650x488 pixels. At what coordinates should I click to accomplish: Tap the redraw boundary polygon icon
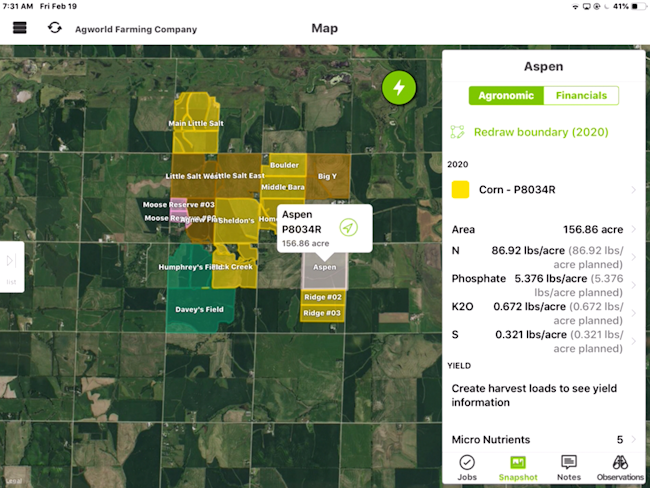pyautogui.click(x=458, y=132)
